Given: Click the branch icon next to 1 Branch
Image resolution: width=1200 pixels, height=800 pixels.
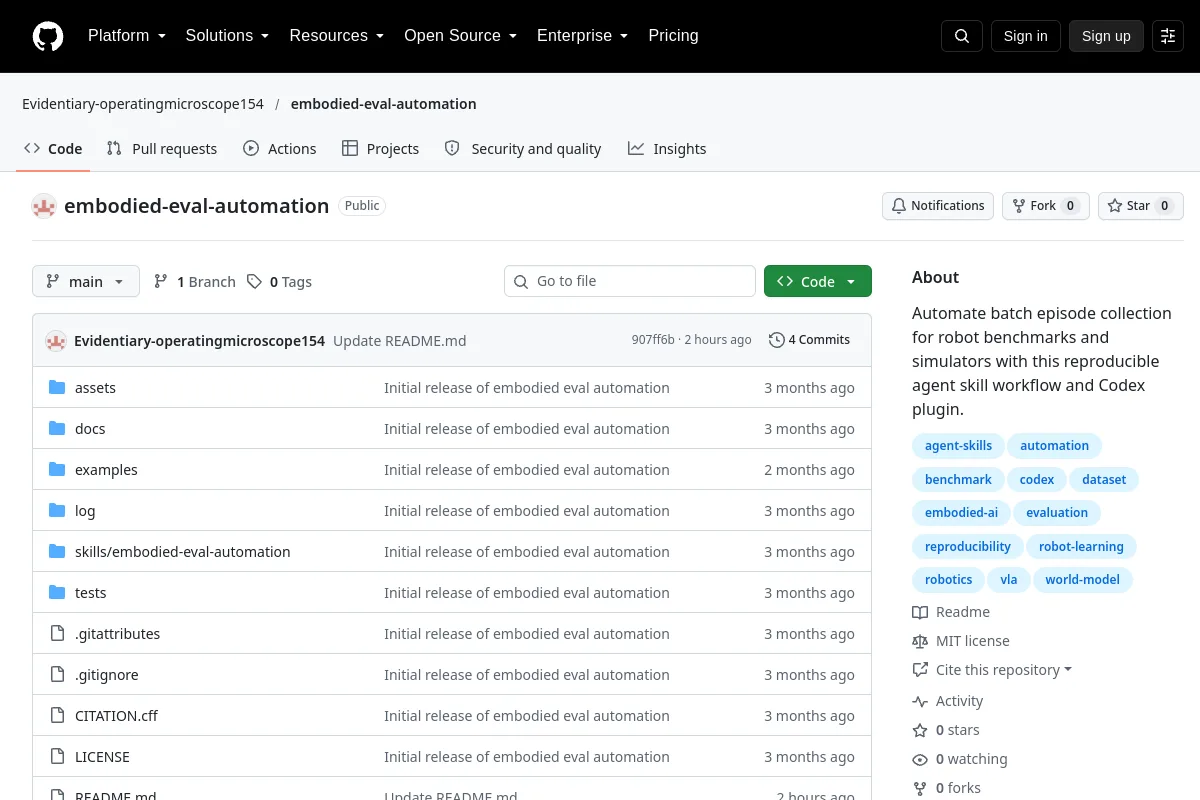Looking at the screenshot, I should [x=161, y=282].
